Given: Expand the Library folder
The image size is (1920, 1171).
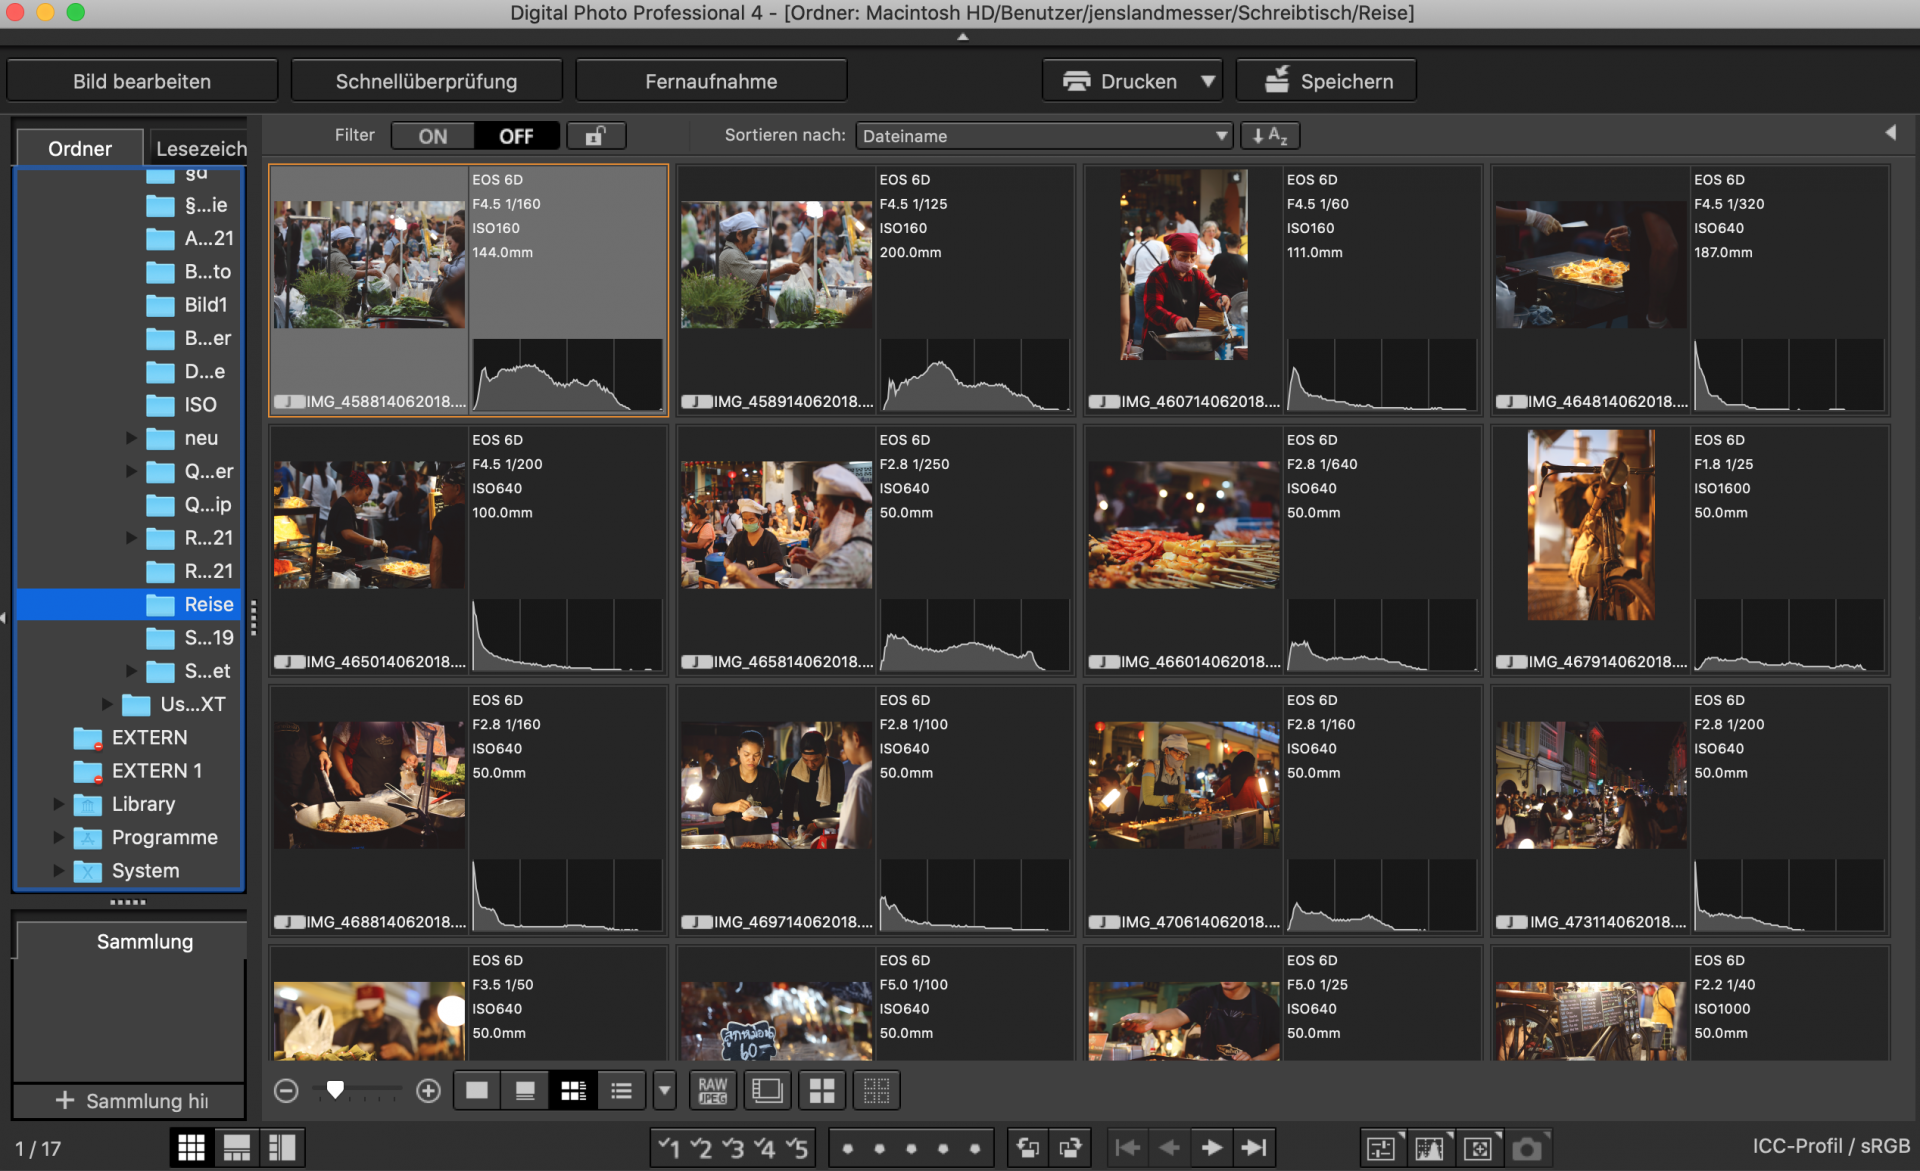Looking at the screenshot, I should (x=58, y=804).
